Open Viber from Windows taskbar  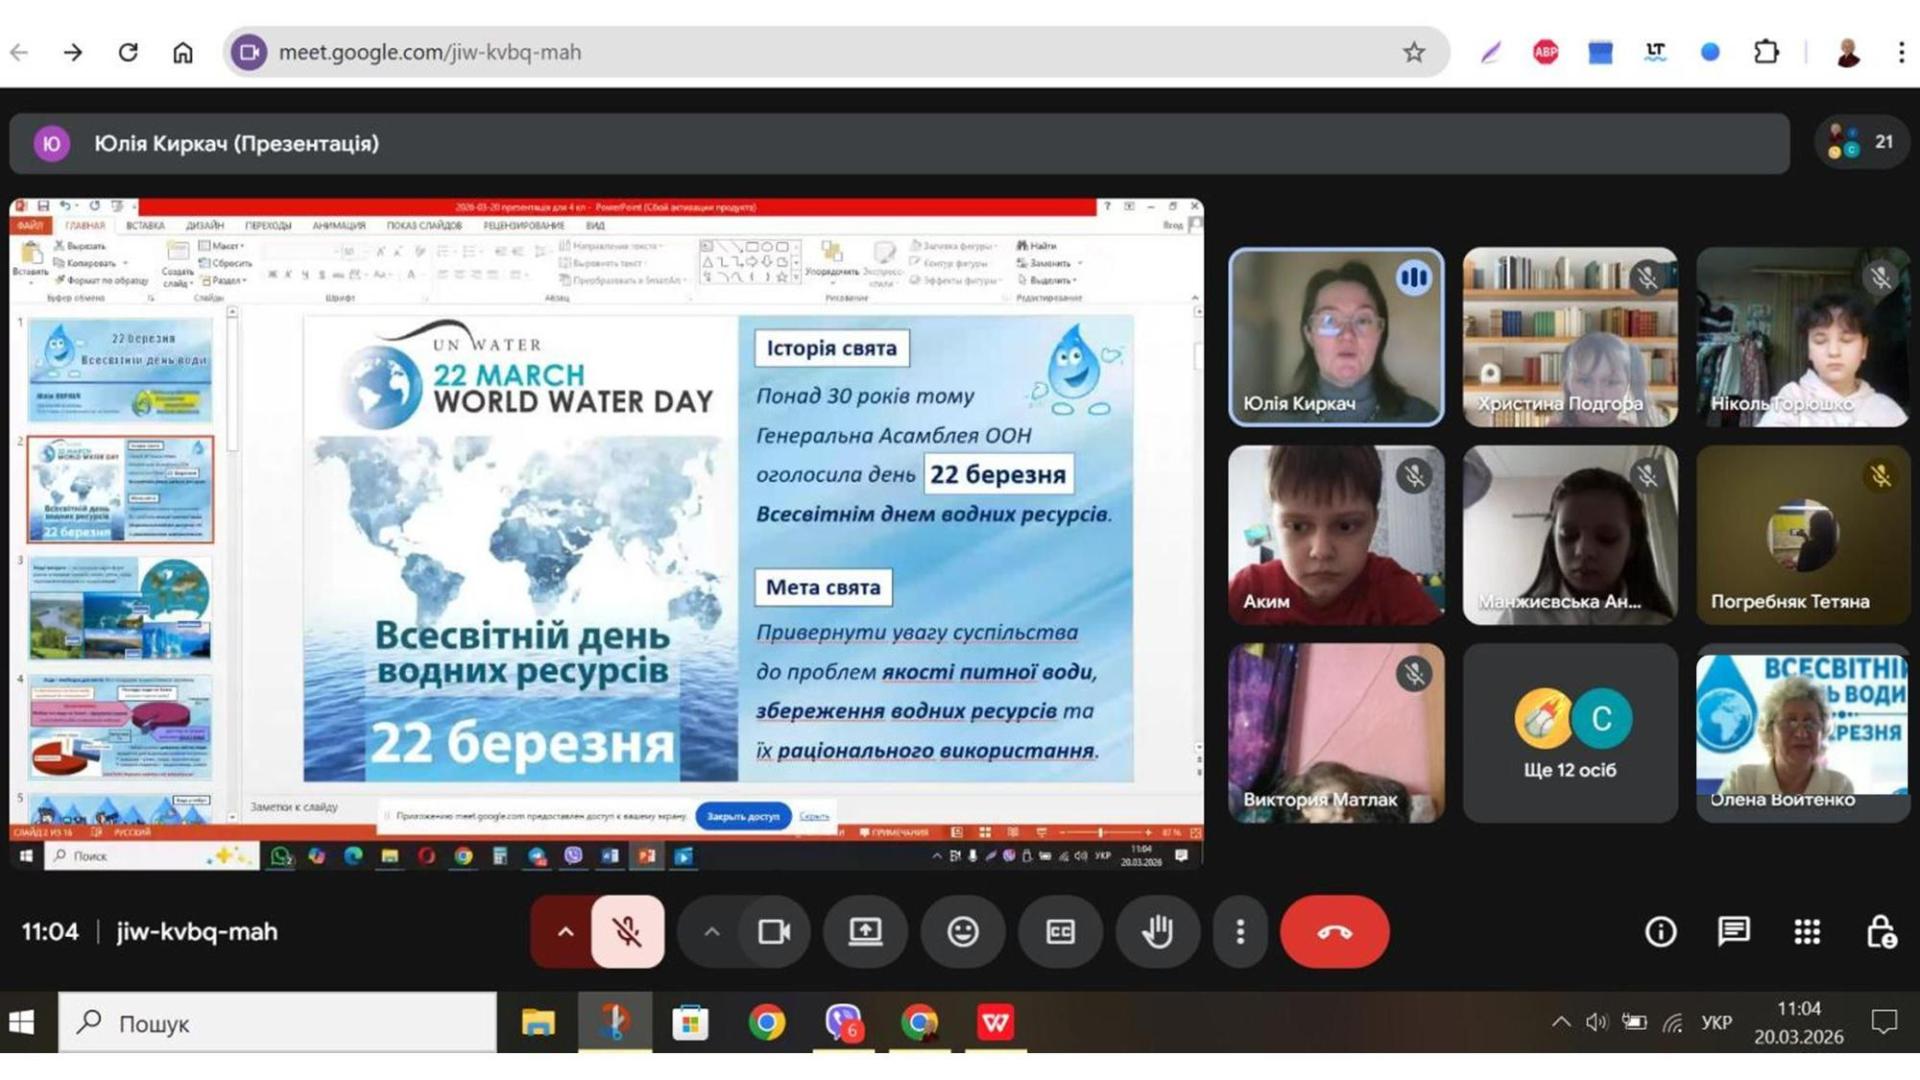[x=843, y=1022]
